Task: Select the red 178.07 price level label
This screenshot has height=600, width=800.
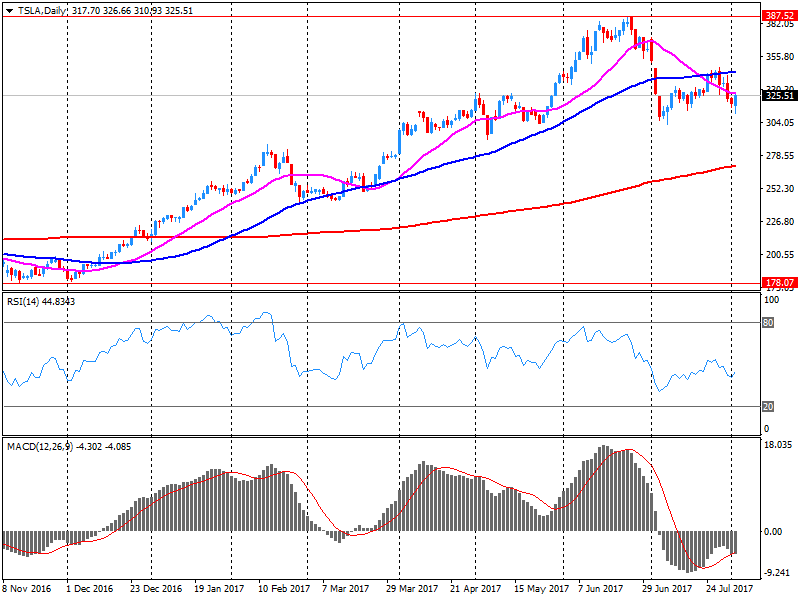Action: [780, 282]
